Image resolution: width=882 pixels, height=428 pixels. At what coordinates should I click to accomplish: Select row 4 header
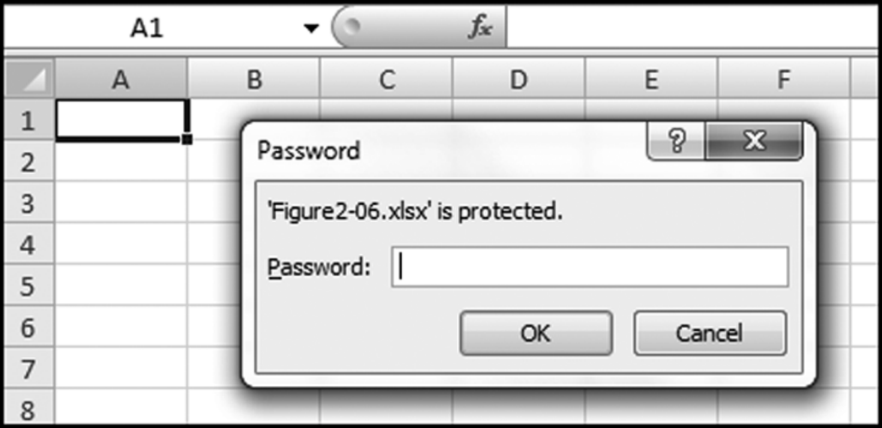click(28, 245)
